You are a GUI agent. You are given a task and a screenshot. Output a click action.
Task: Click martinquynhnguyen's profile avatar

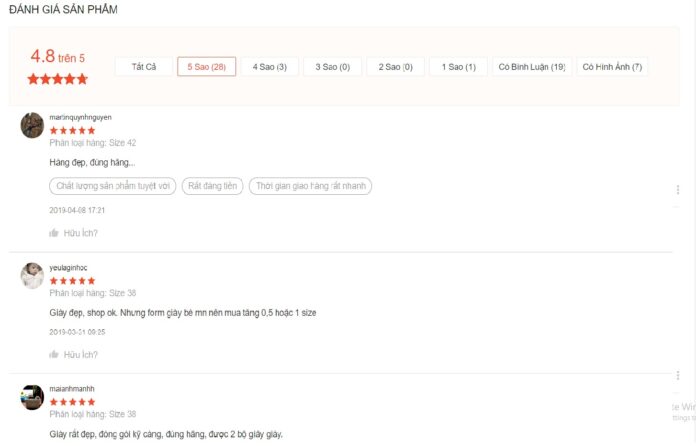pos(32,125)
